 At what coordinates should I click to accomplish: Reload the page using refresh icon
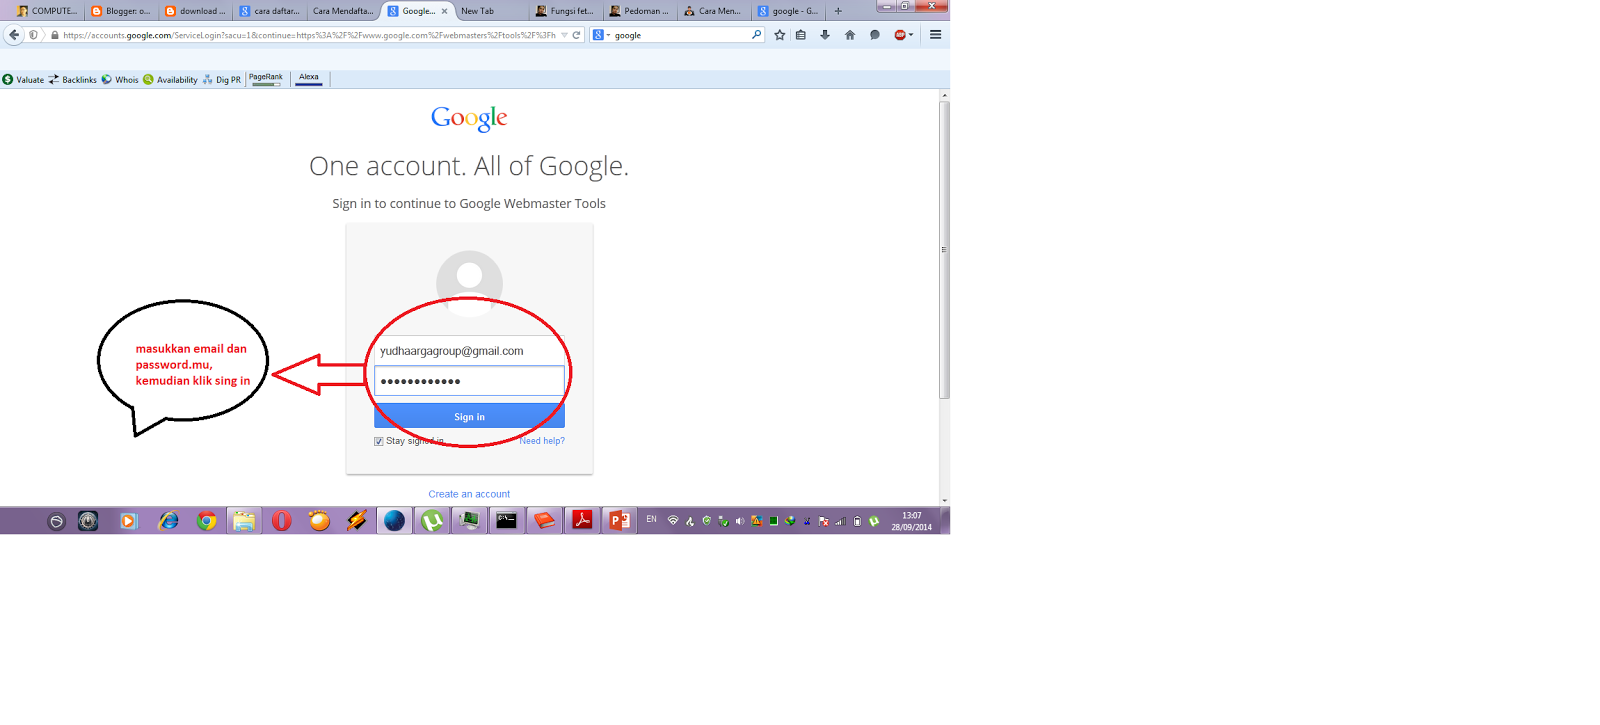click(x=576, y=35)
